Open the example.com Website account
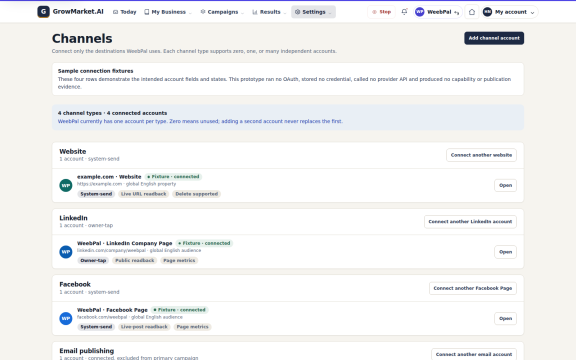 click(505, 185)
